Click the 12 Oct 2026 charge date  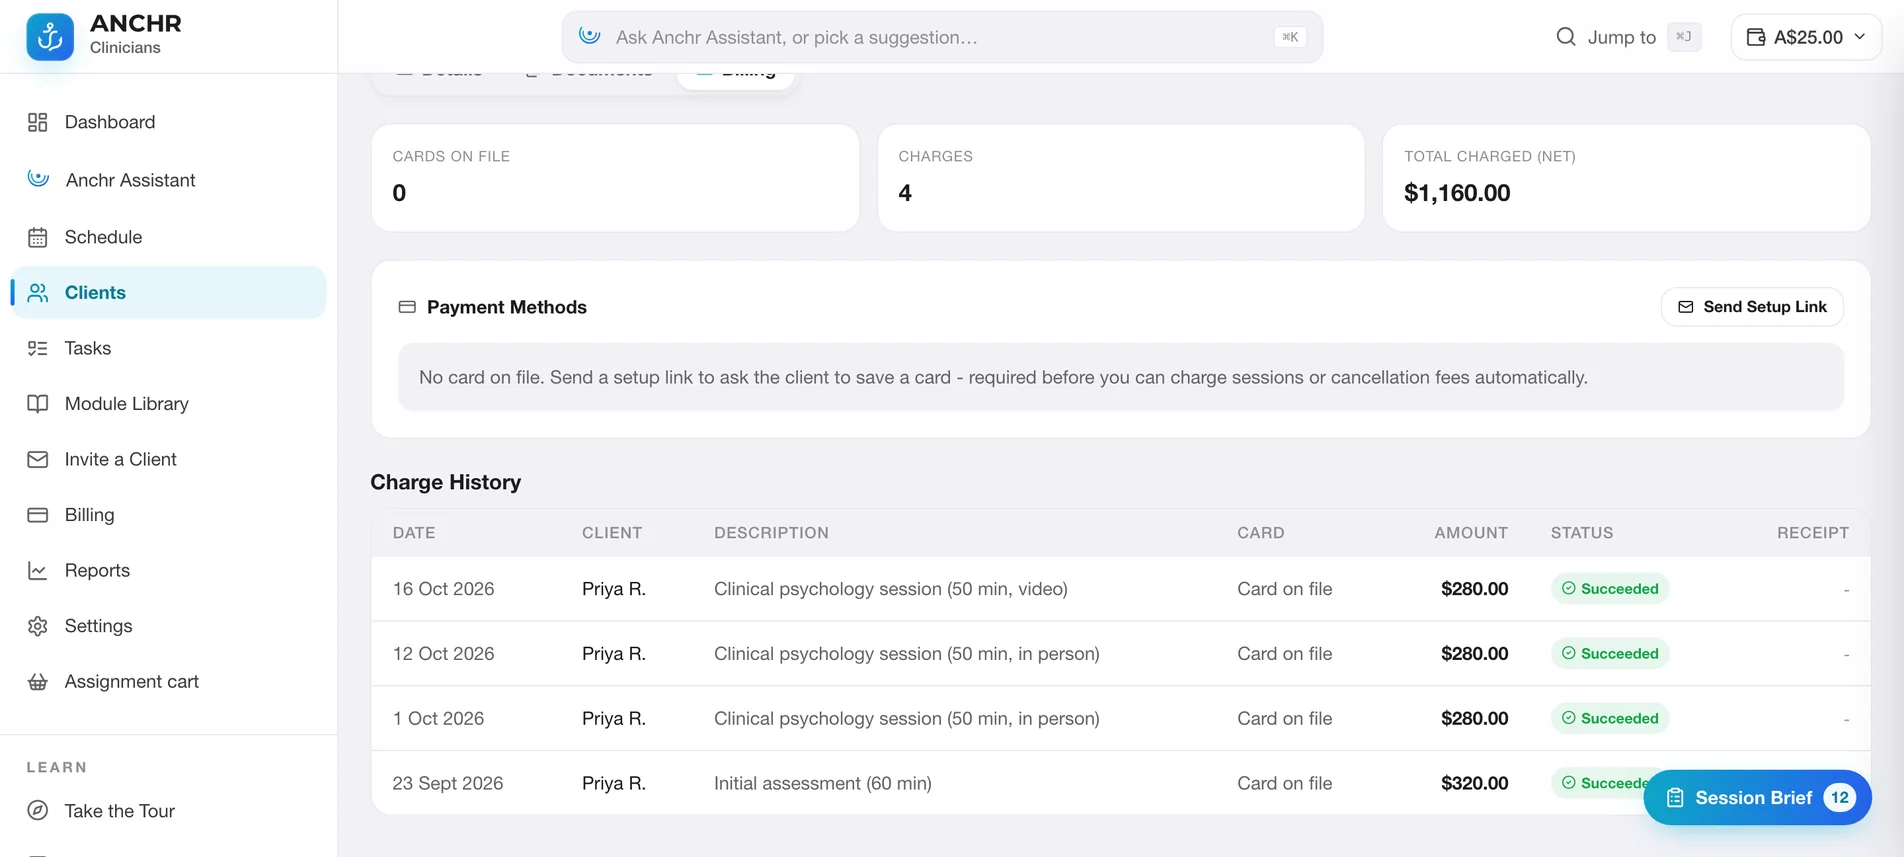[443, 654]
